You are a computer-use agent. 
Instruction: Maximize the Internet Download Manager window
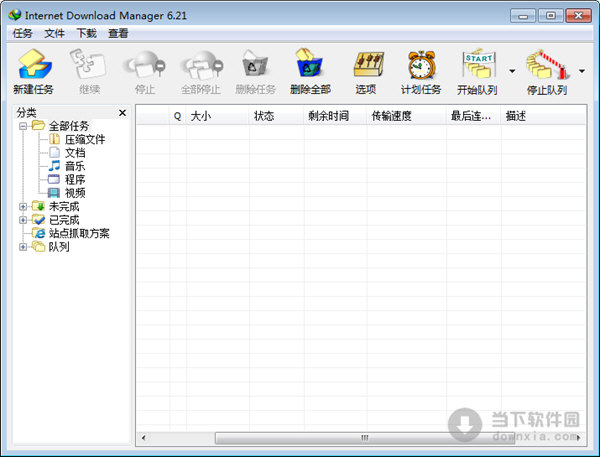coord(551,16)
